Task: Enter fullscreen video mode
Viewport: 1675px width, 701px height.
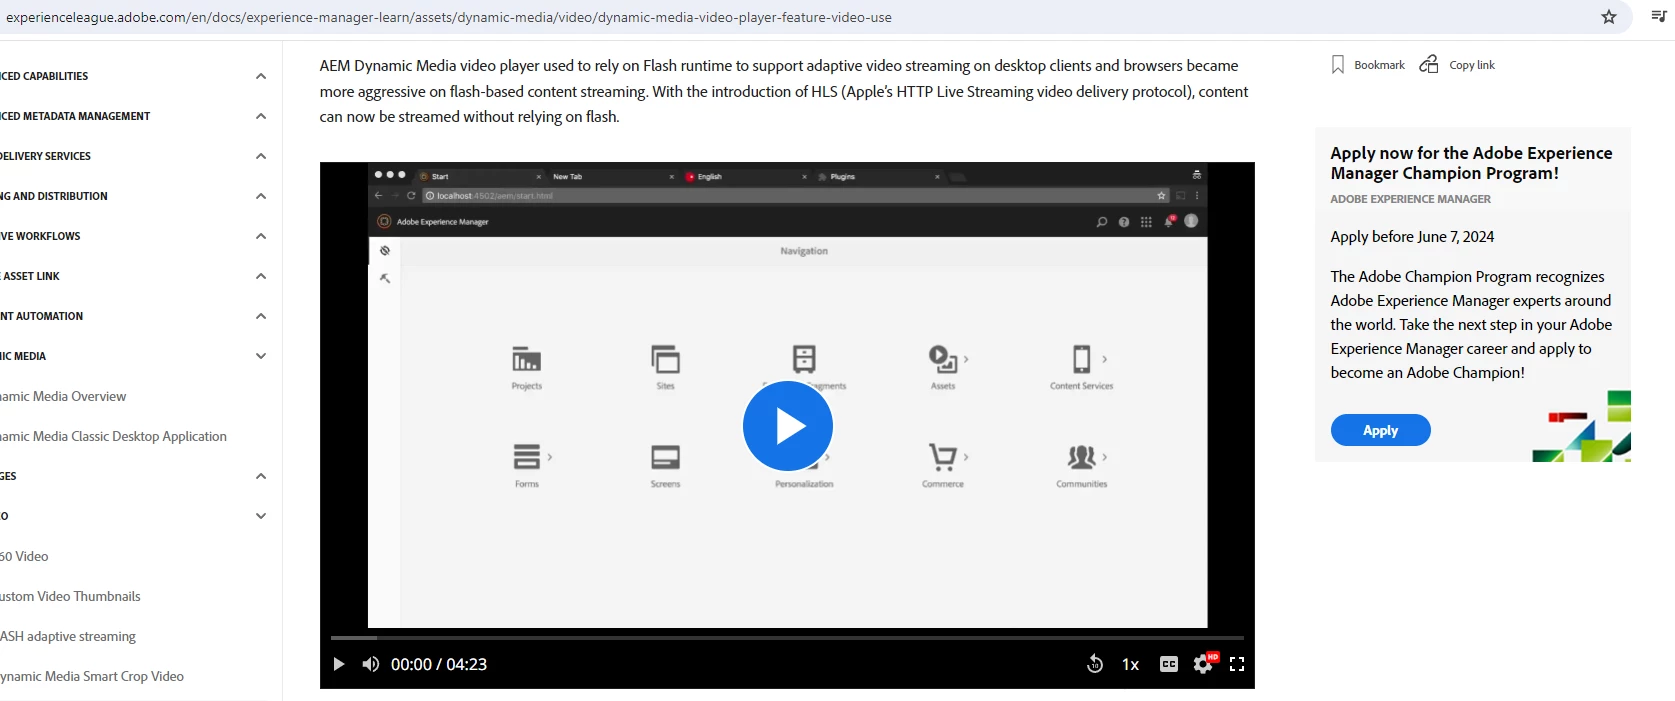Action: click(1237, 664)
